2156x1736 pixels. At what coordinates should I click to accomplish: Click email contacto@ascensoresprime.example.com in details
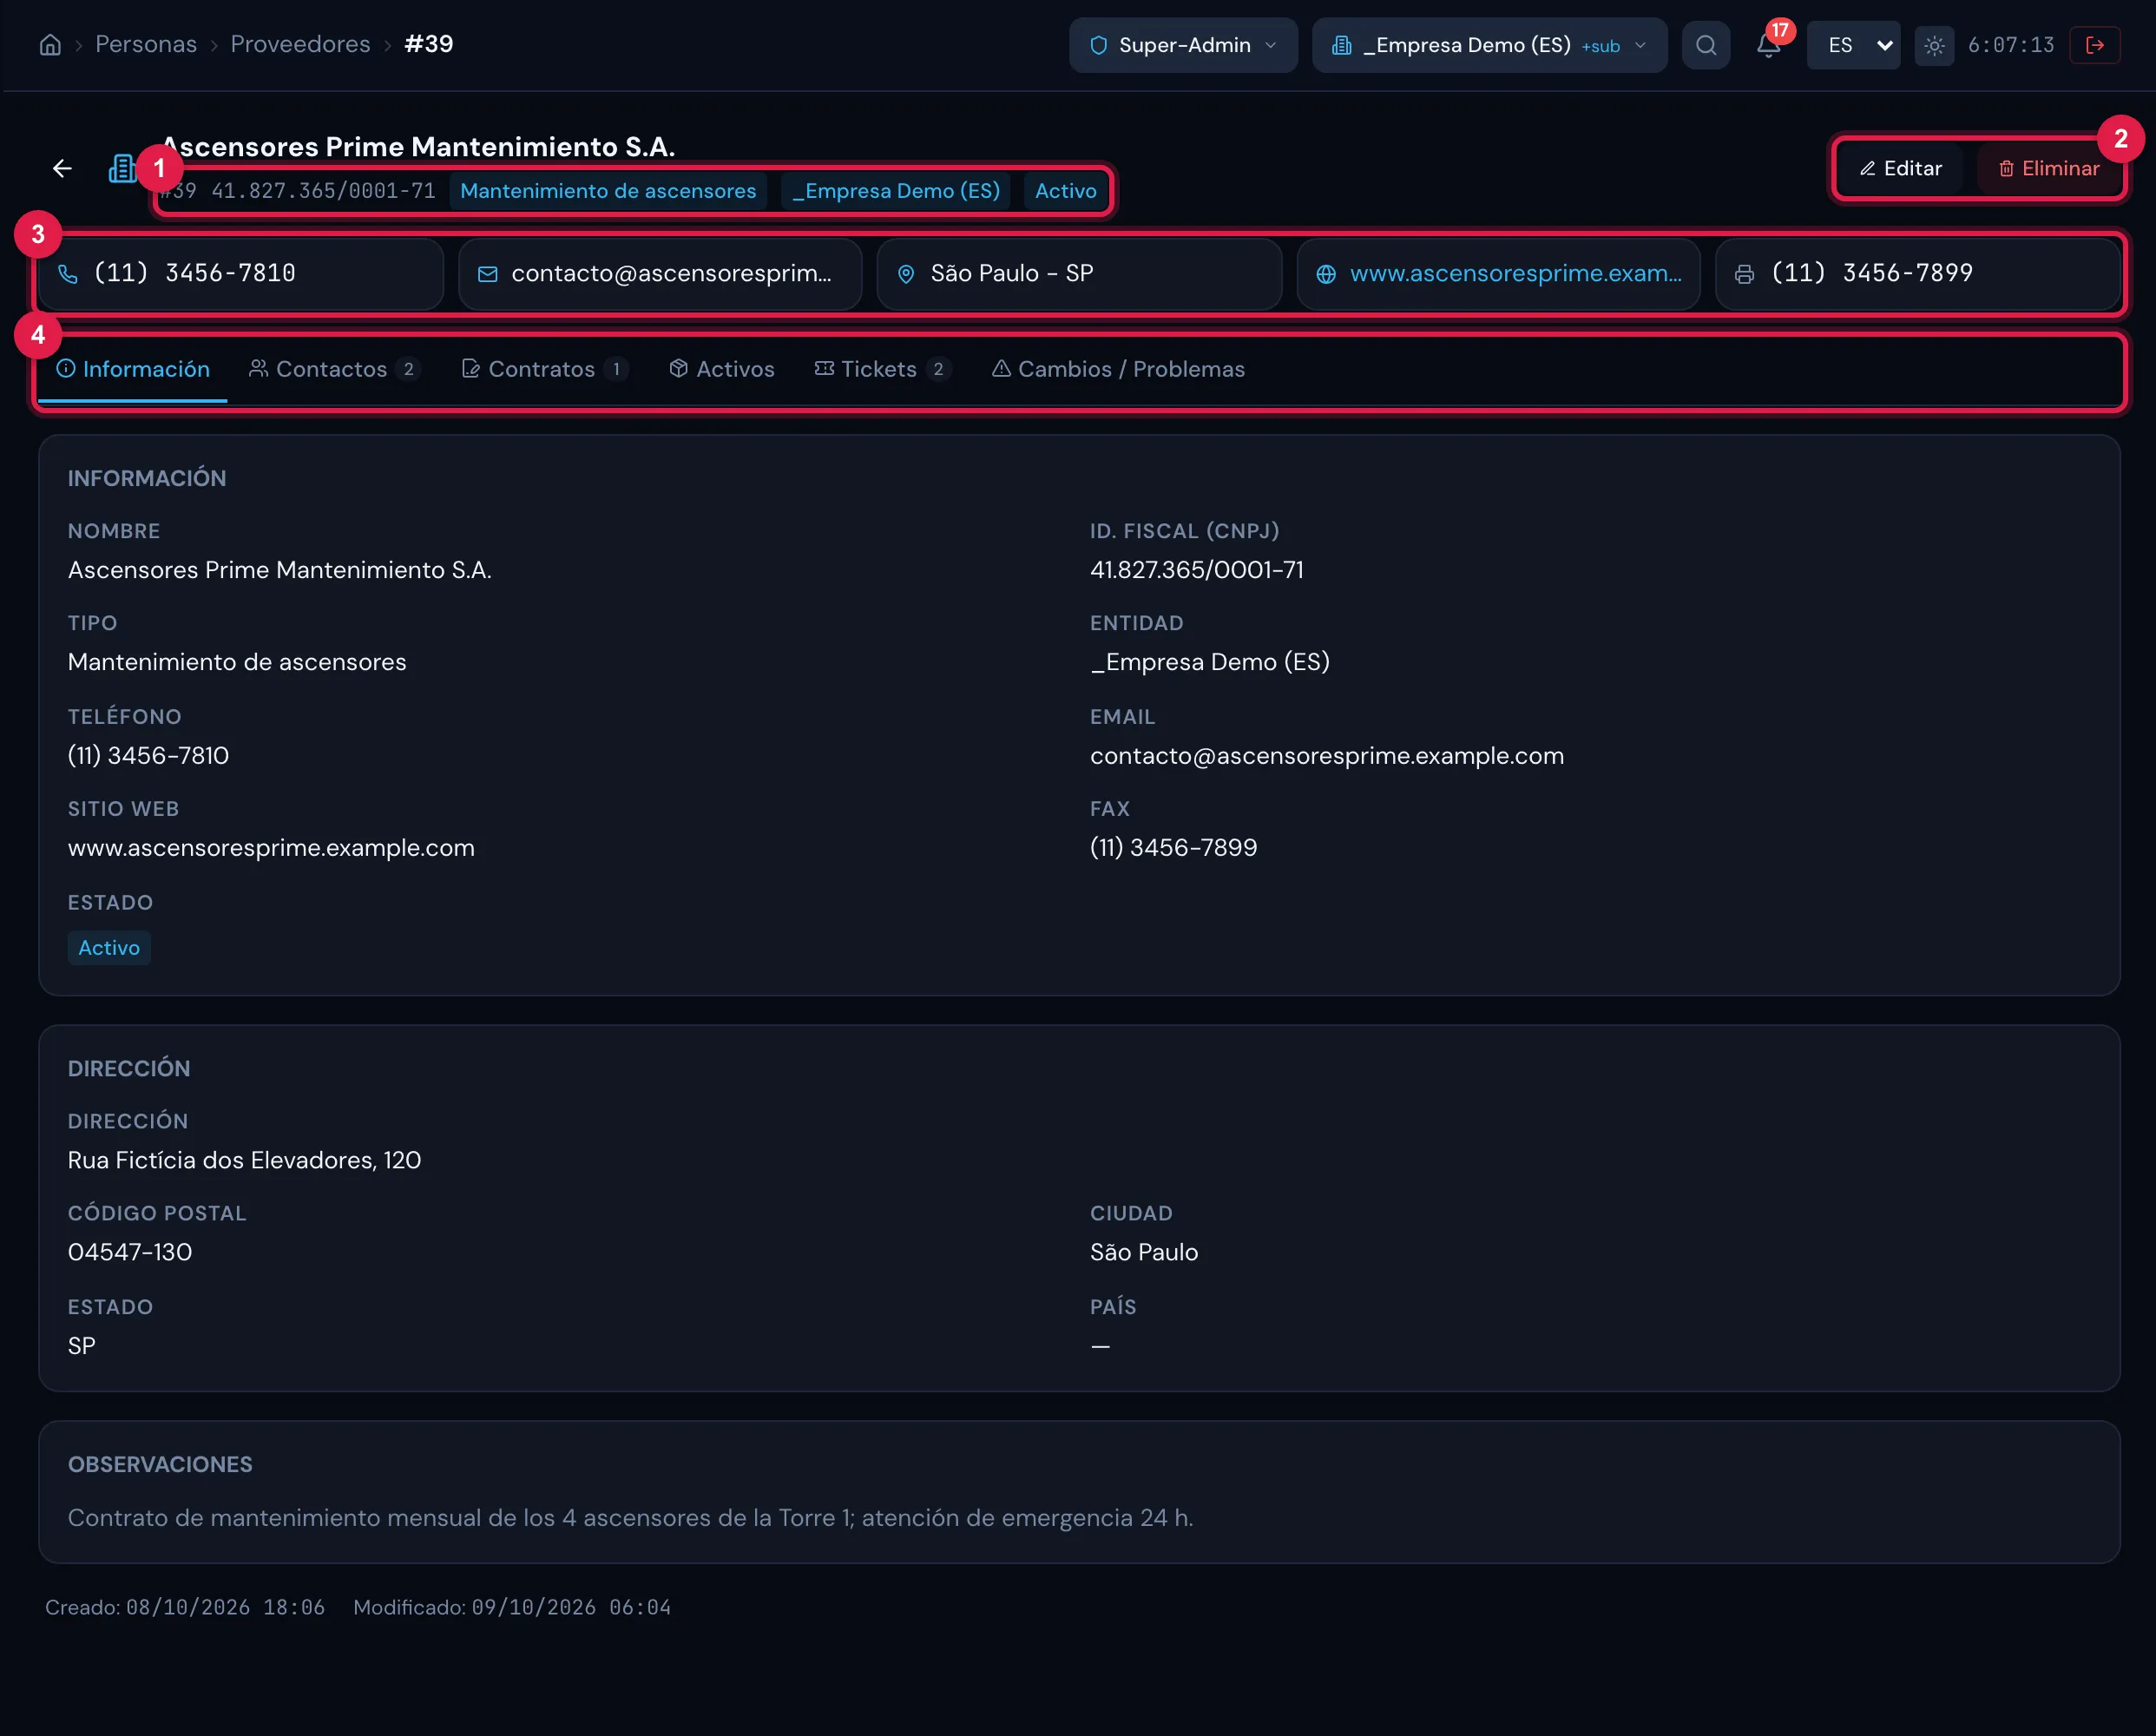[x=1326, y=756]
